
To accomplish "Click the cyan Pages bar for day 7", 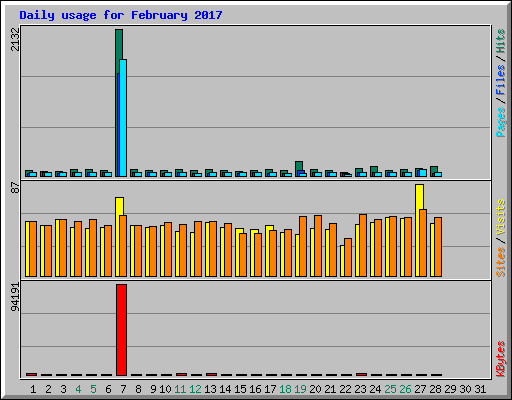I will coord(123,118).
